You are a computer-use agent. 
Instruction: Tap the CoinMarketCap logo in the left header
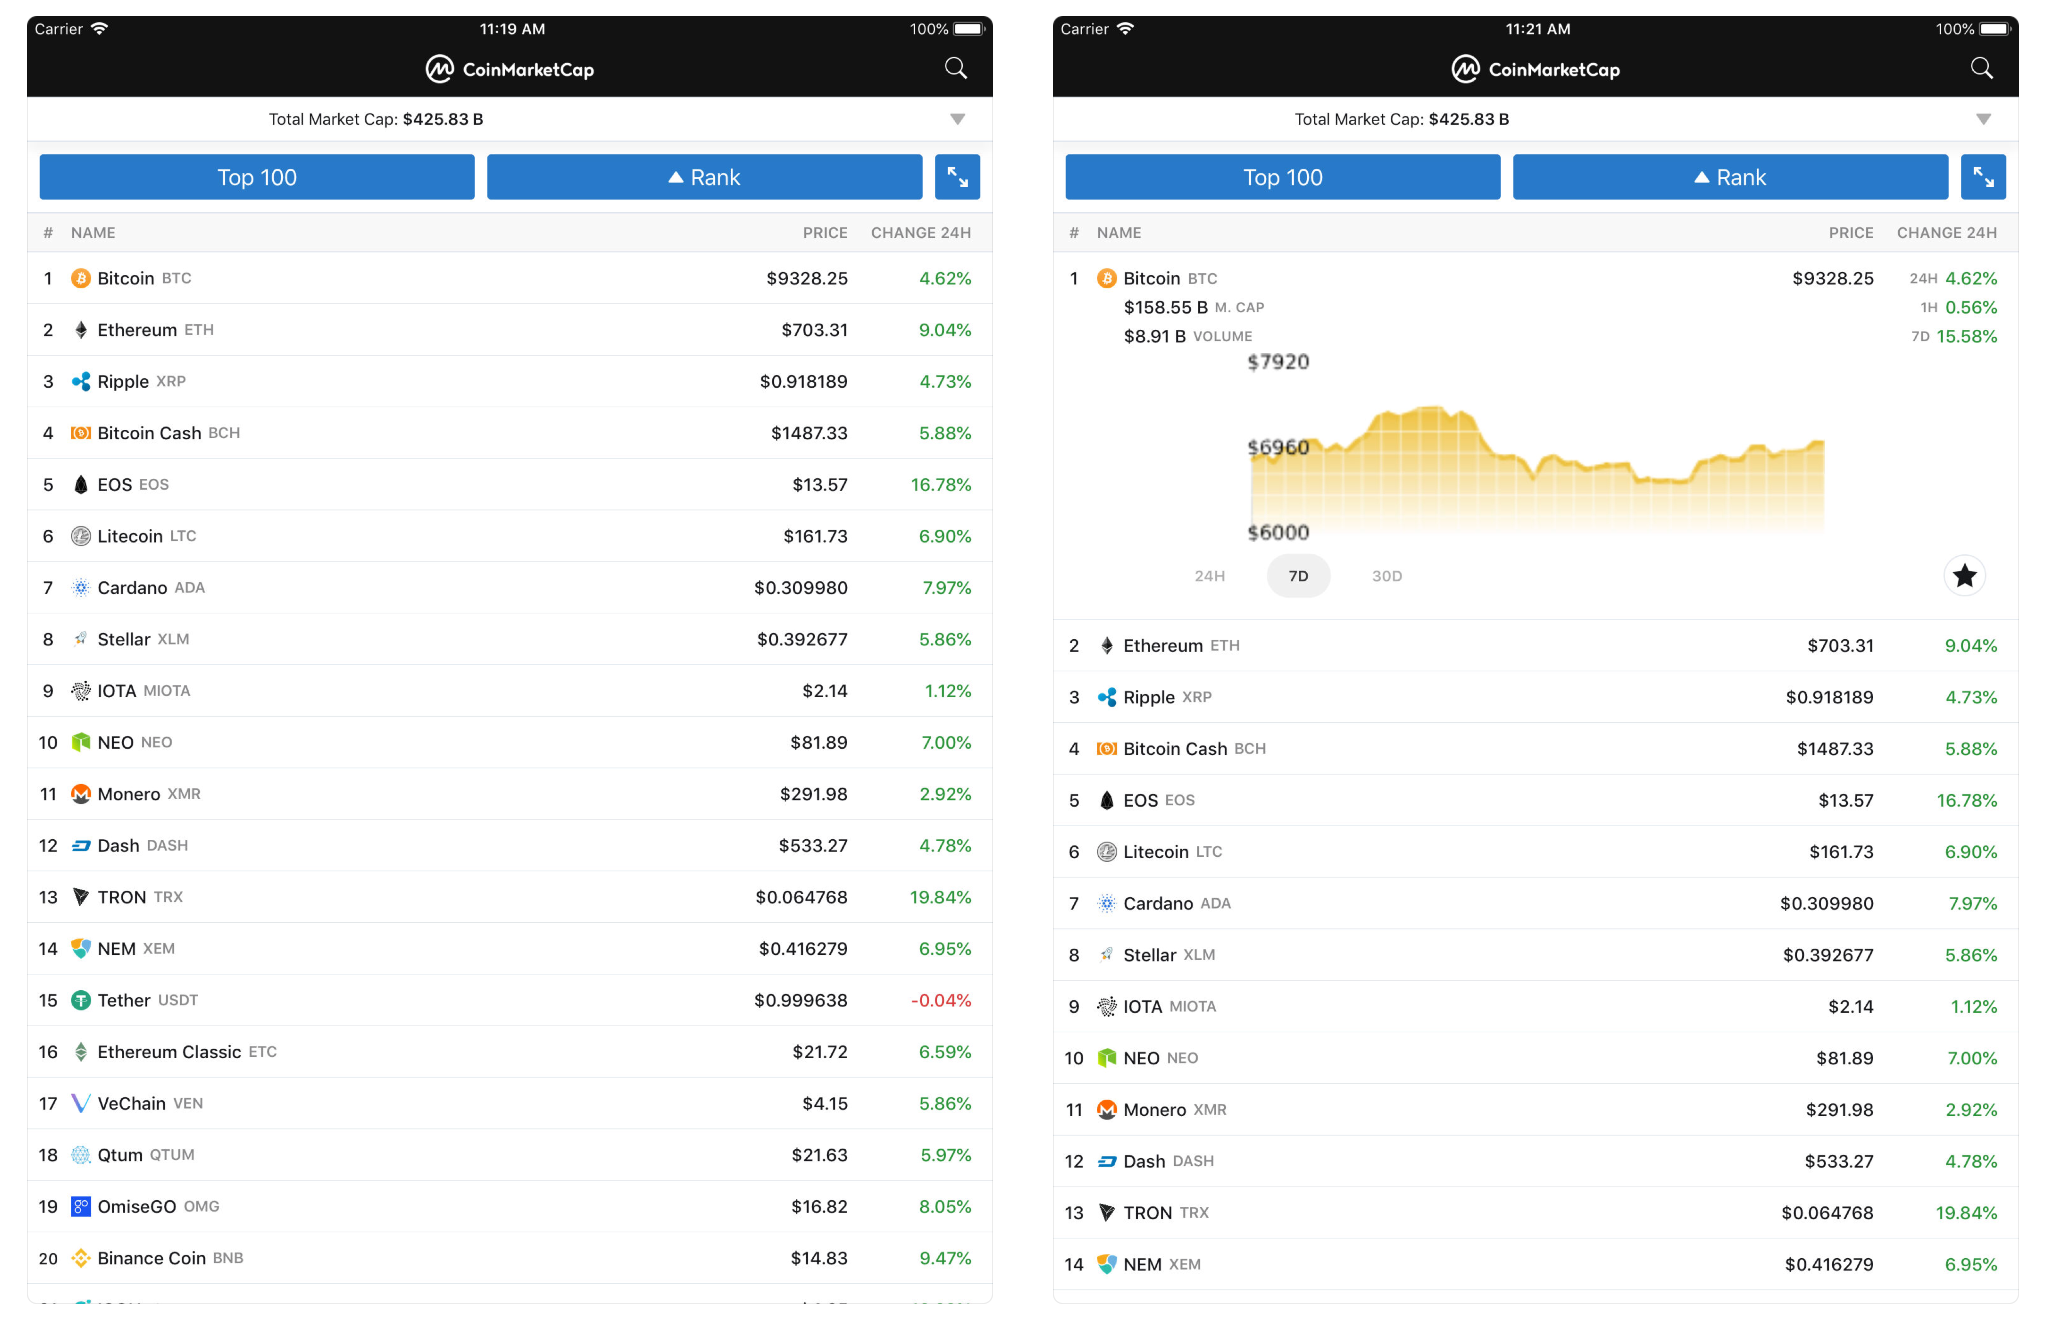click(x=510, y=69)
